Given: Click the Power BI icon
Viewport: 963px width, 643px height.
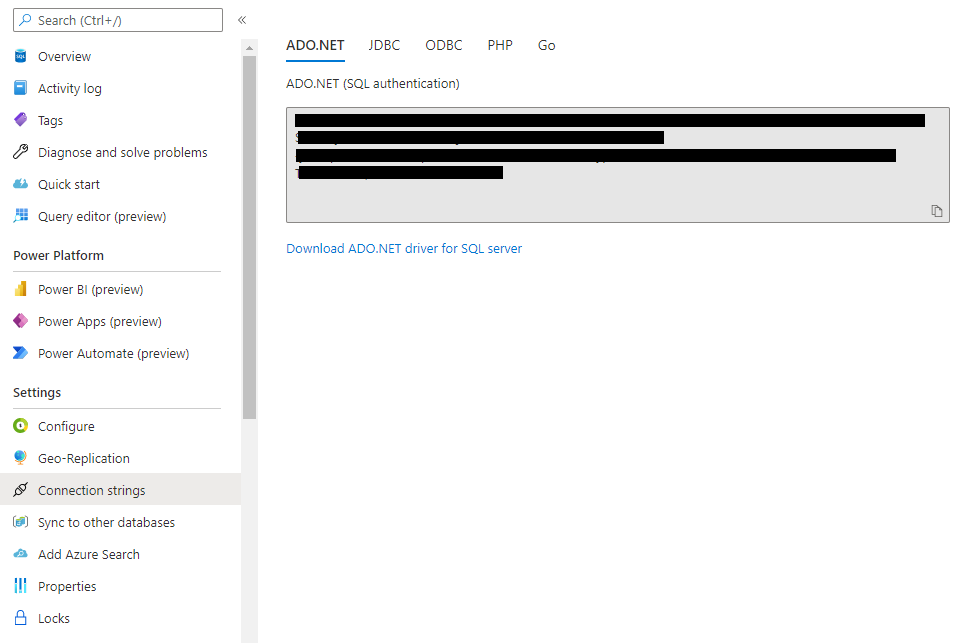Looking at the screenshot, I should coord(20,290).
